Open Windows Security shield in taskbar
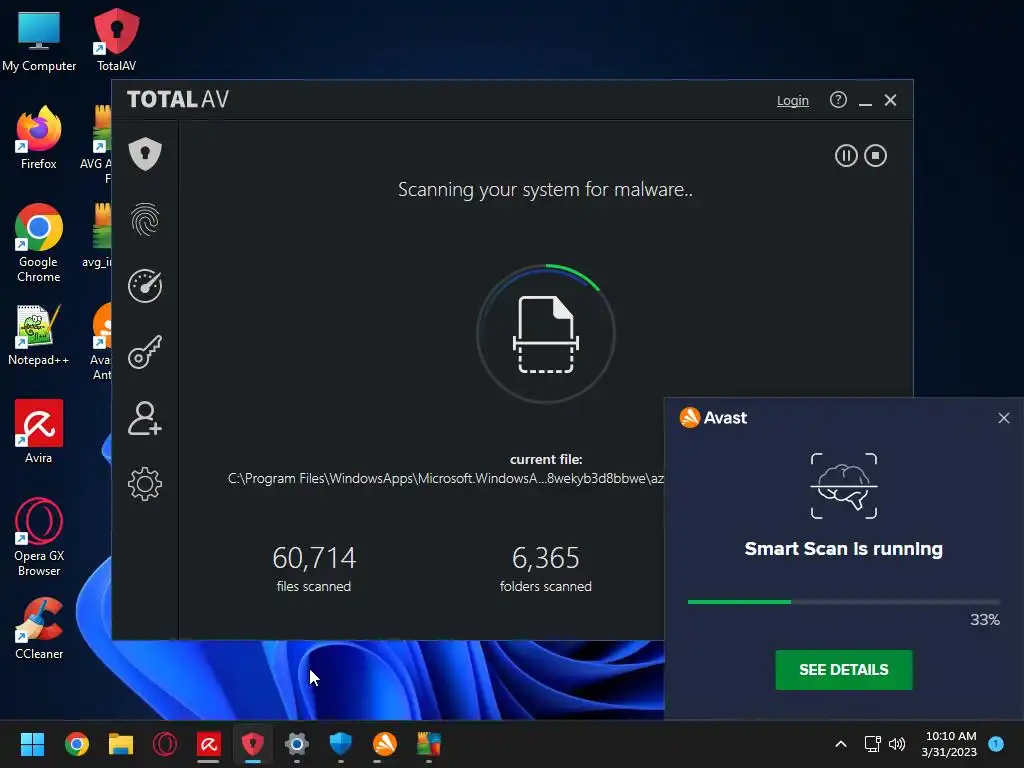 (x=340, y=744)
